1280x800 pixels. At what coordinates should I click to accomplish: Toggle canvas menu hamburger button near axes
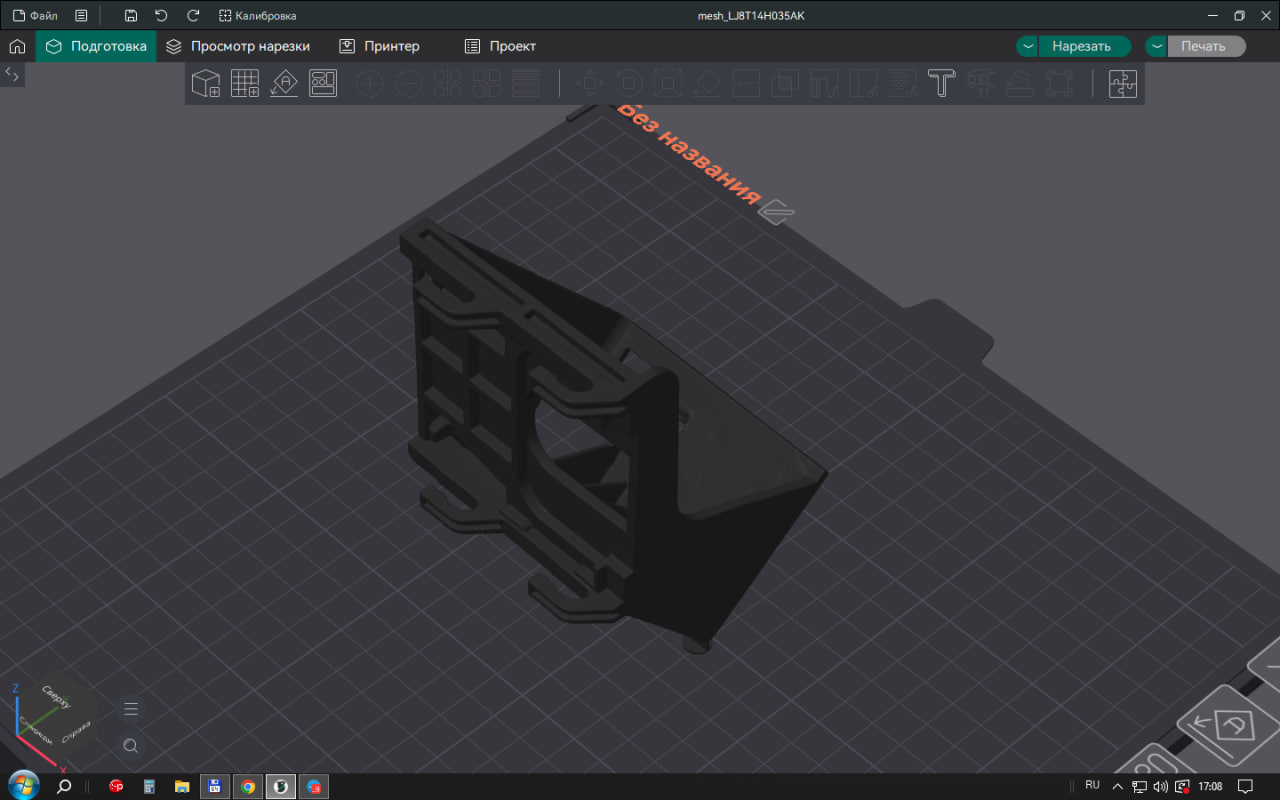point(130,709)
